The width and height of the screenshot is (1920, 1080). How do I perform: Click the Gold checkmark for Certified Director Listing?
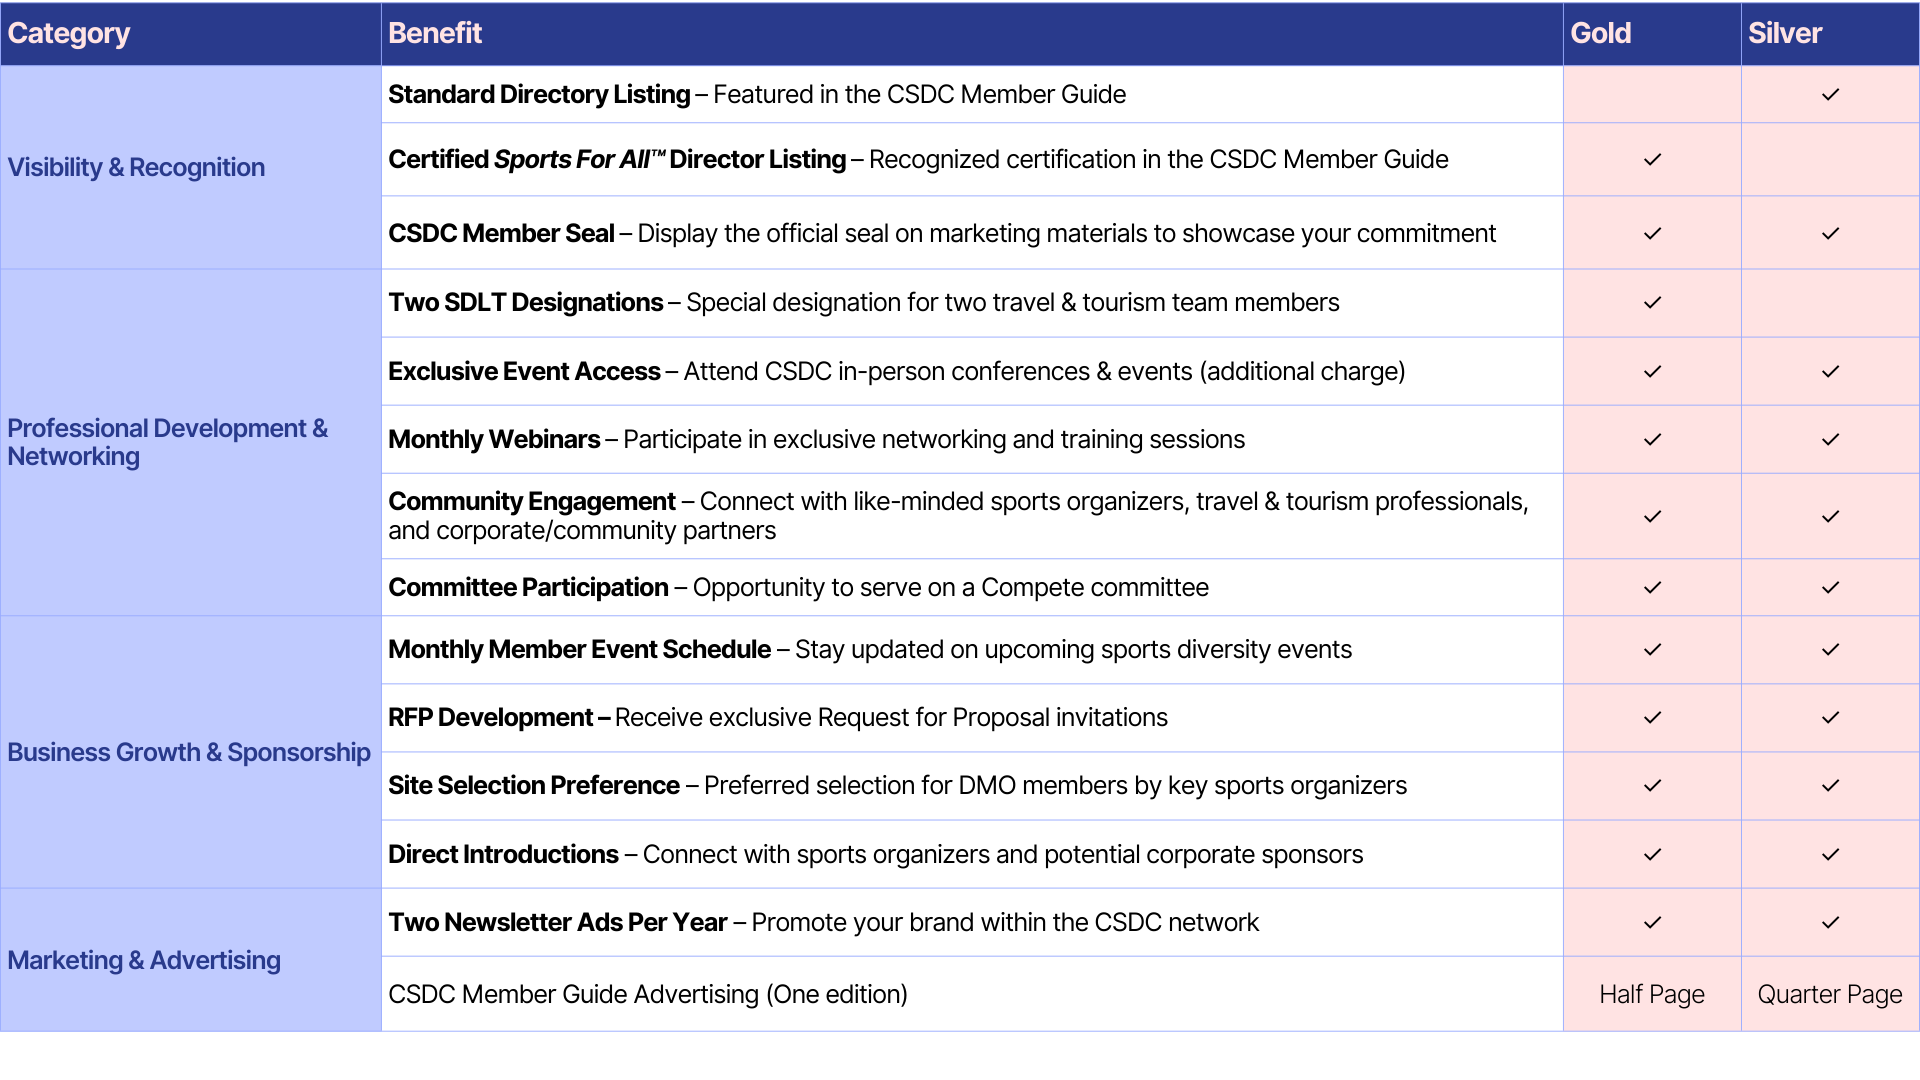coord(1652,160)
